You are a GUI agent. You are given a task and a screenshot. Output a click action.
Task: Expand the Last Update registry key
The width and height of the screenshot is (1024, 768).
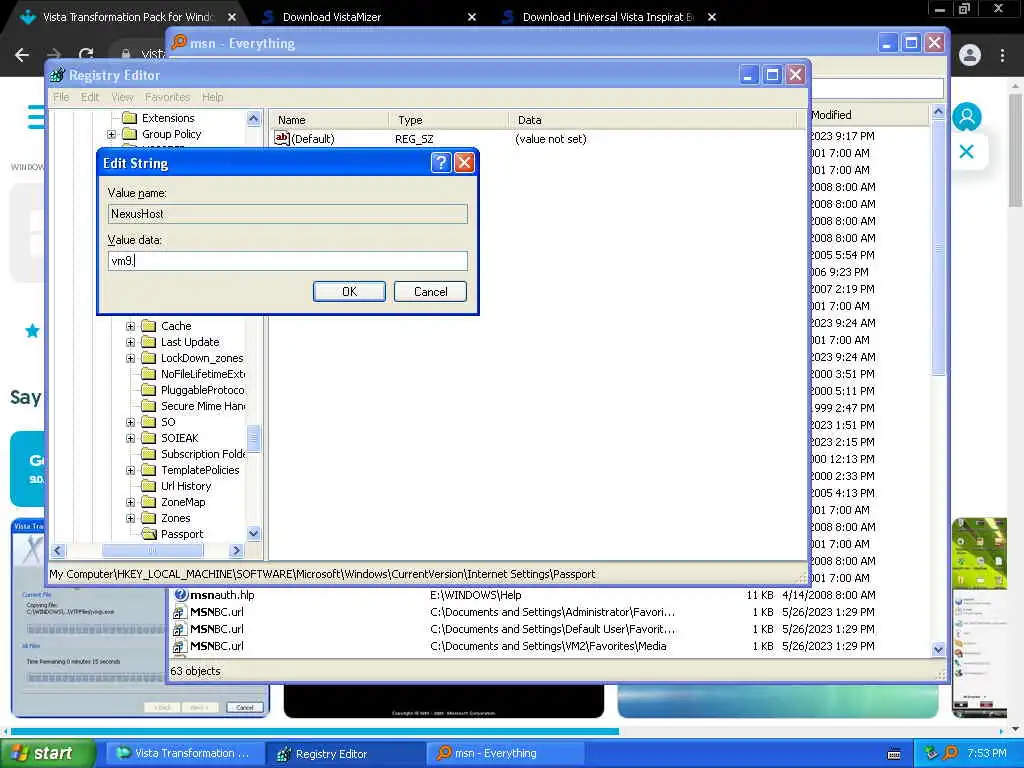click(x=131, y=342)
